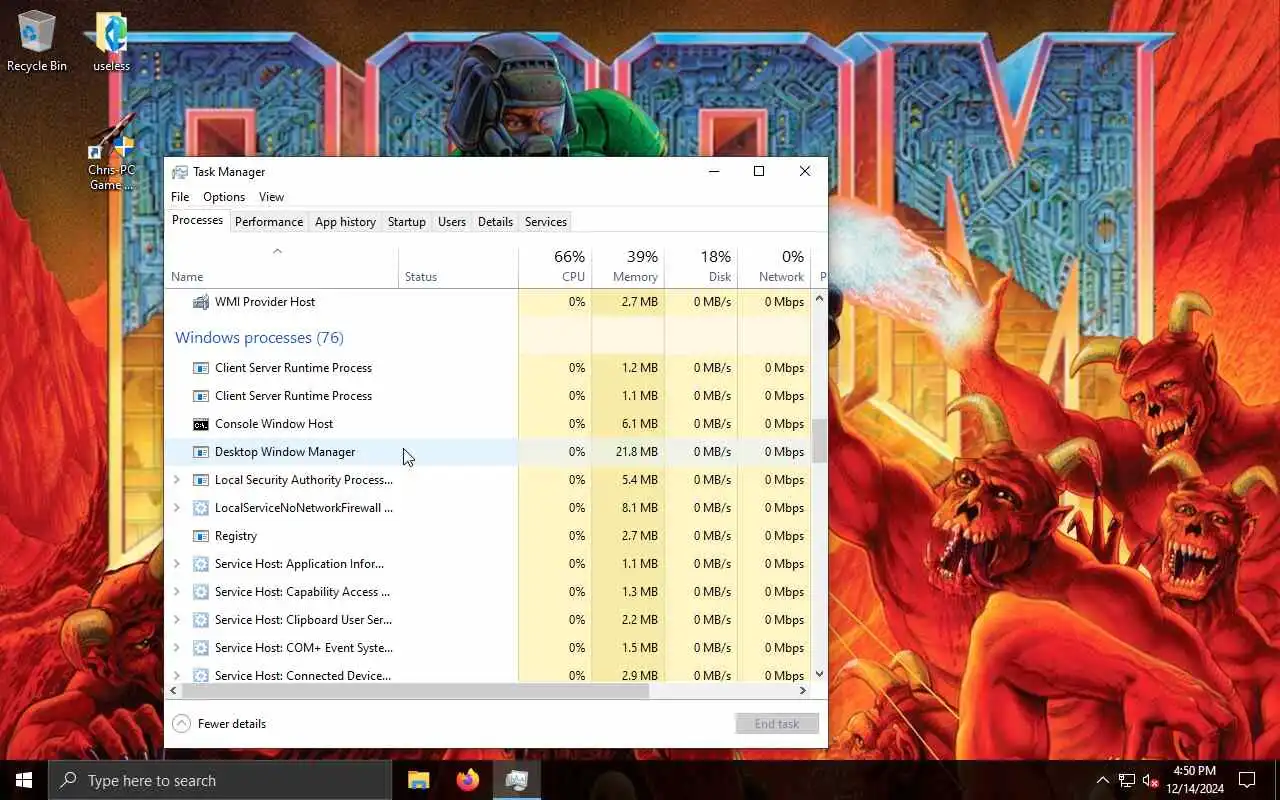
Task: Click the scroll up arrow
Action: coord(820,298)
